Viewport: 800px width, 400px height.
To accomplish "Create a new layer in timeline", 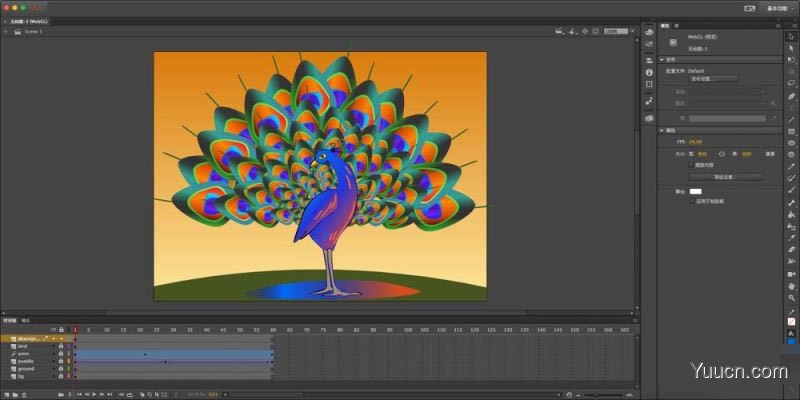I will (x=7, y=394).
